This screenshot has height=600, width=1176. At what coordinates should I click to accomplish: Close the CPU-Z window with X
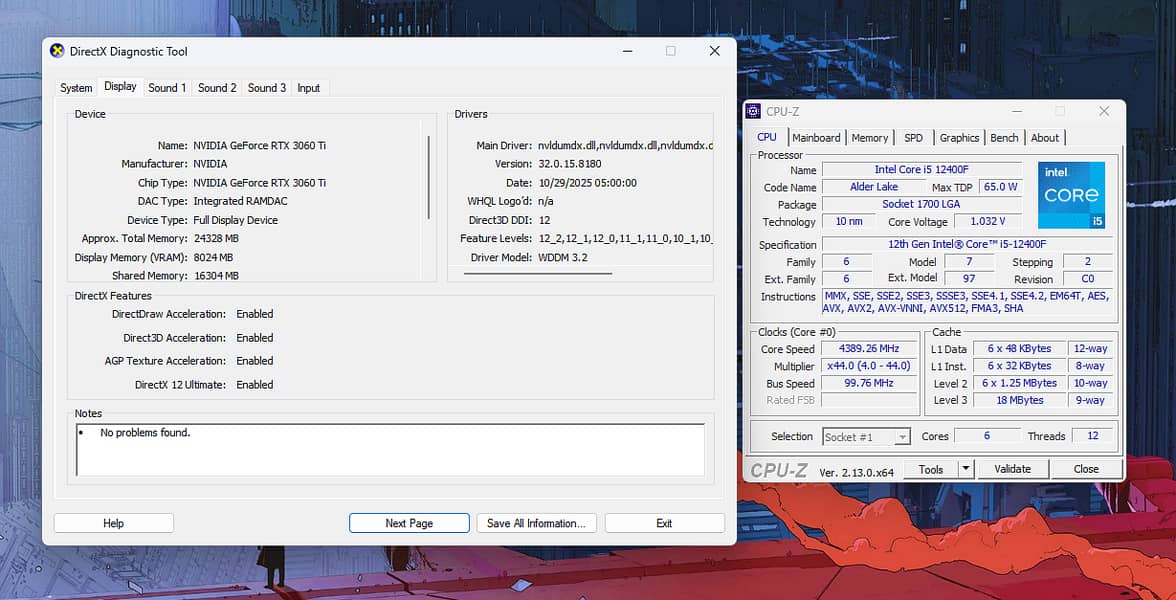(1104, 111)
